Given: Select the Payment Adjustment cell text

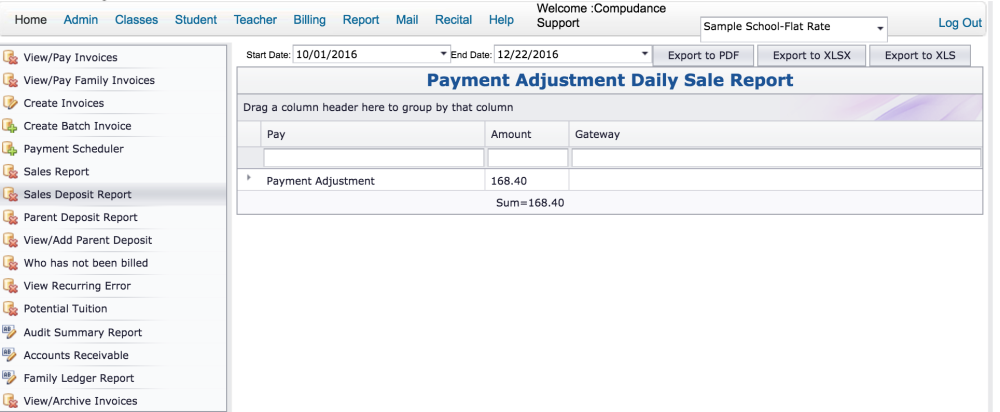Looking at the screenshot, I should click(320, 181).
